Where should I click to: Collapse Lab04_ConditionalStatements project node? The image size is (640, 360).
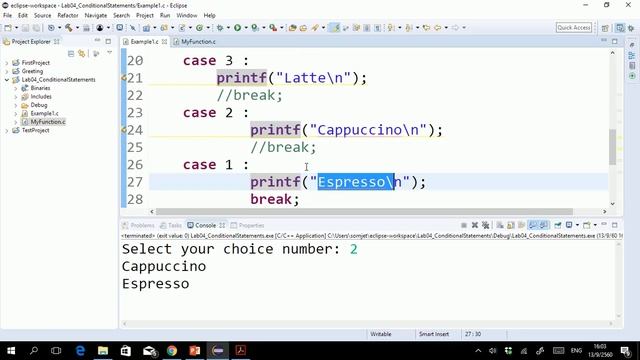(x=7, y=80)
